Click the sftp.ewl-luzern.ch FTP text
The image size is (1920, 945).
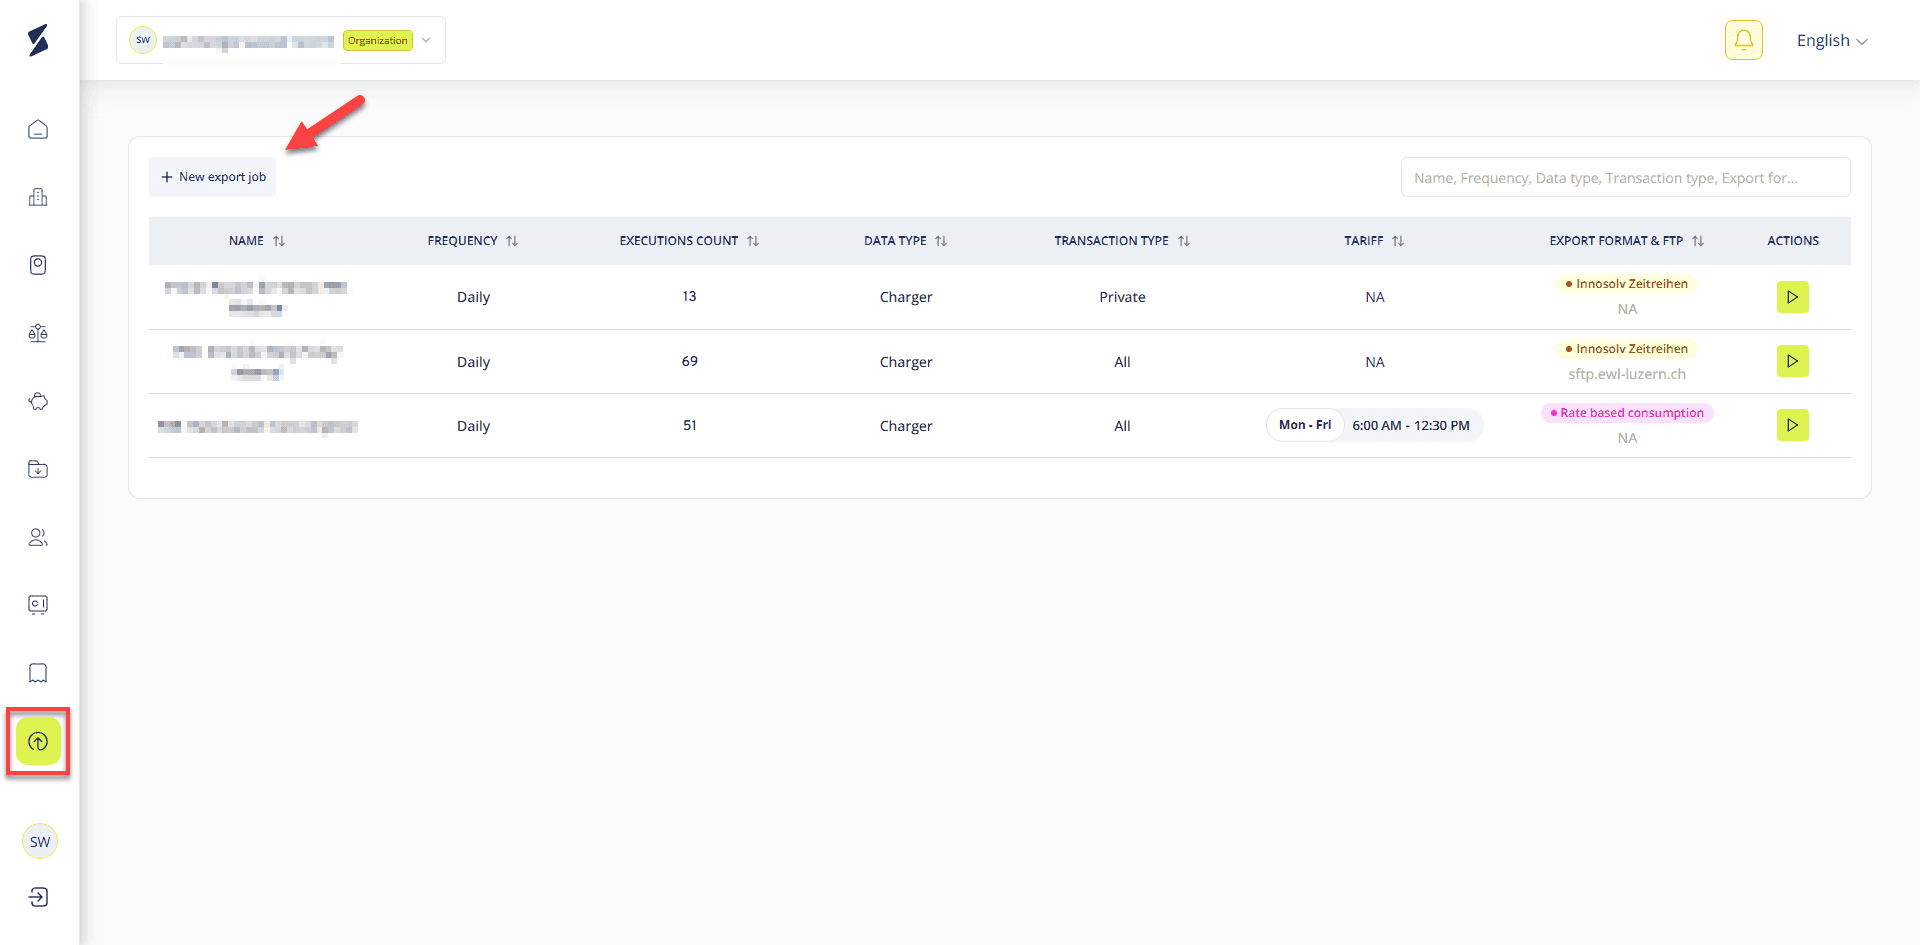point(1627,374)
